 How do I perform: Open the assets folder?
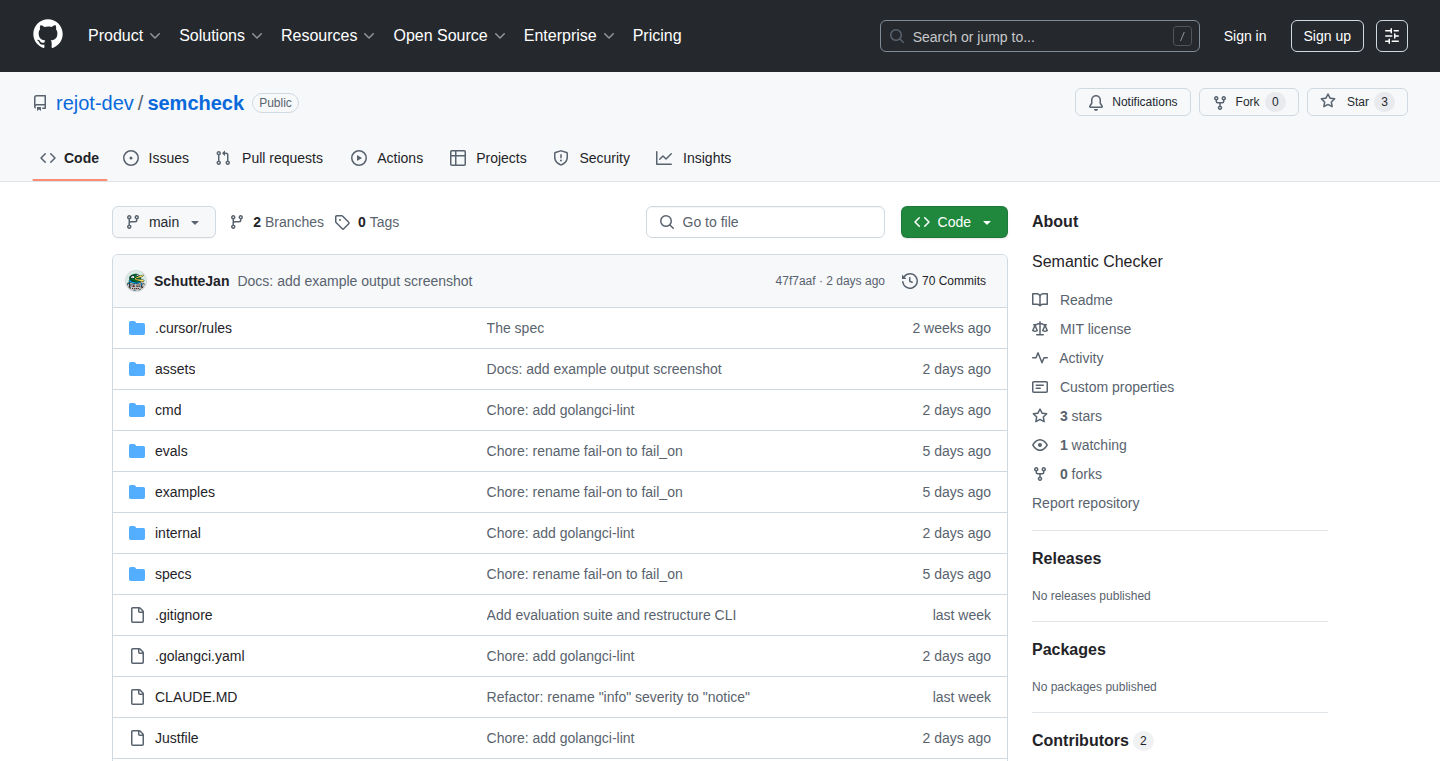point(175,369)
